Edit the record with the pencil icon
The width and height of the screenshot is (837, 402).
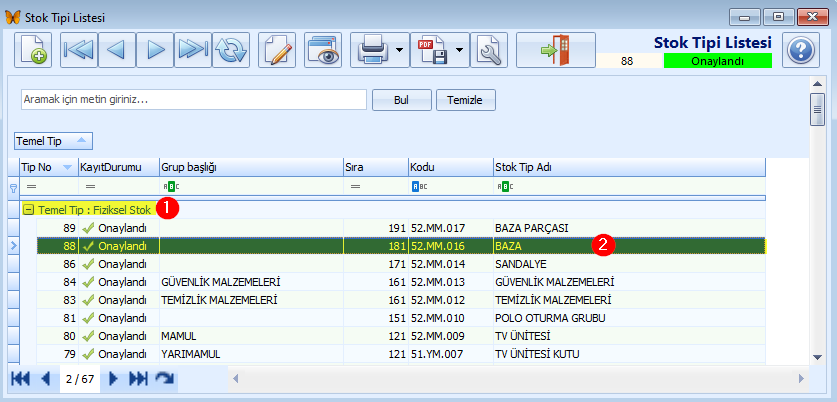tap(277, 50)
